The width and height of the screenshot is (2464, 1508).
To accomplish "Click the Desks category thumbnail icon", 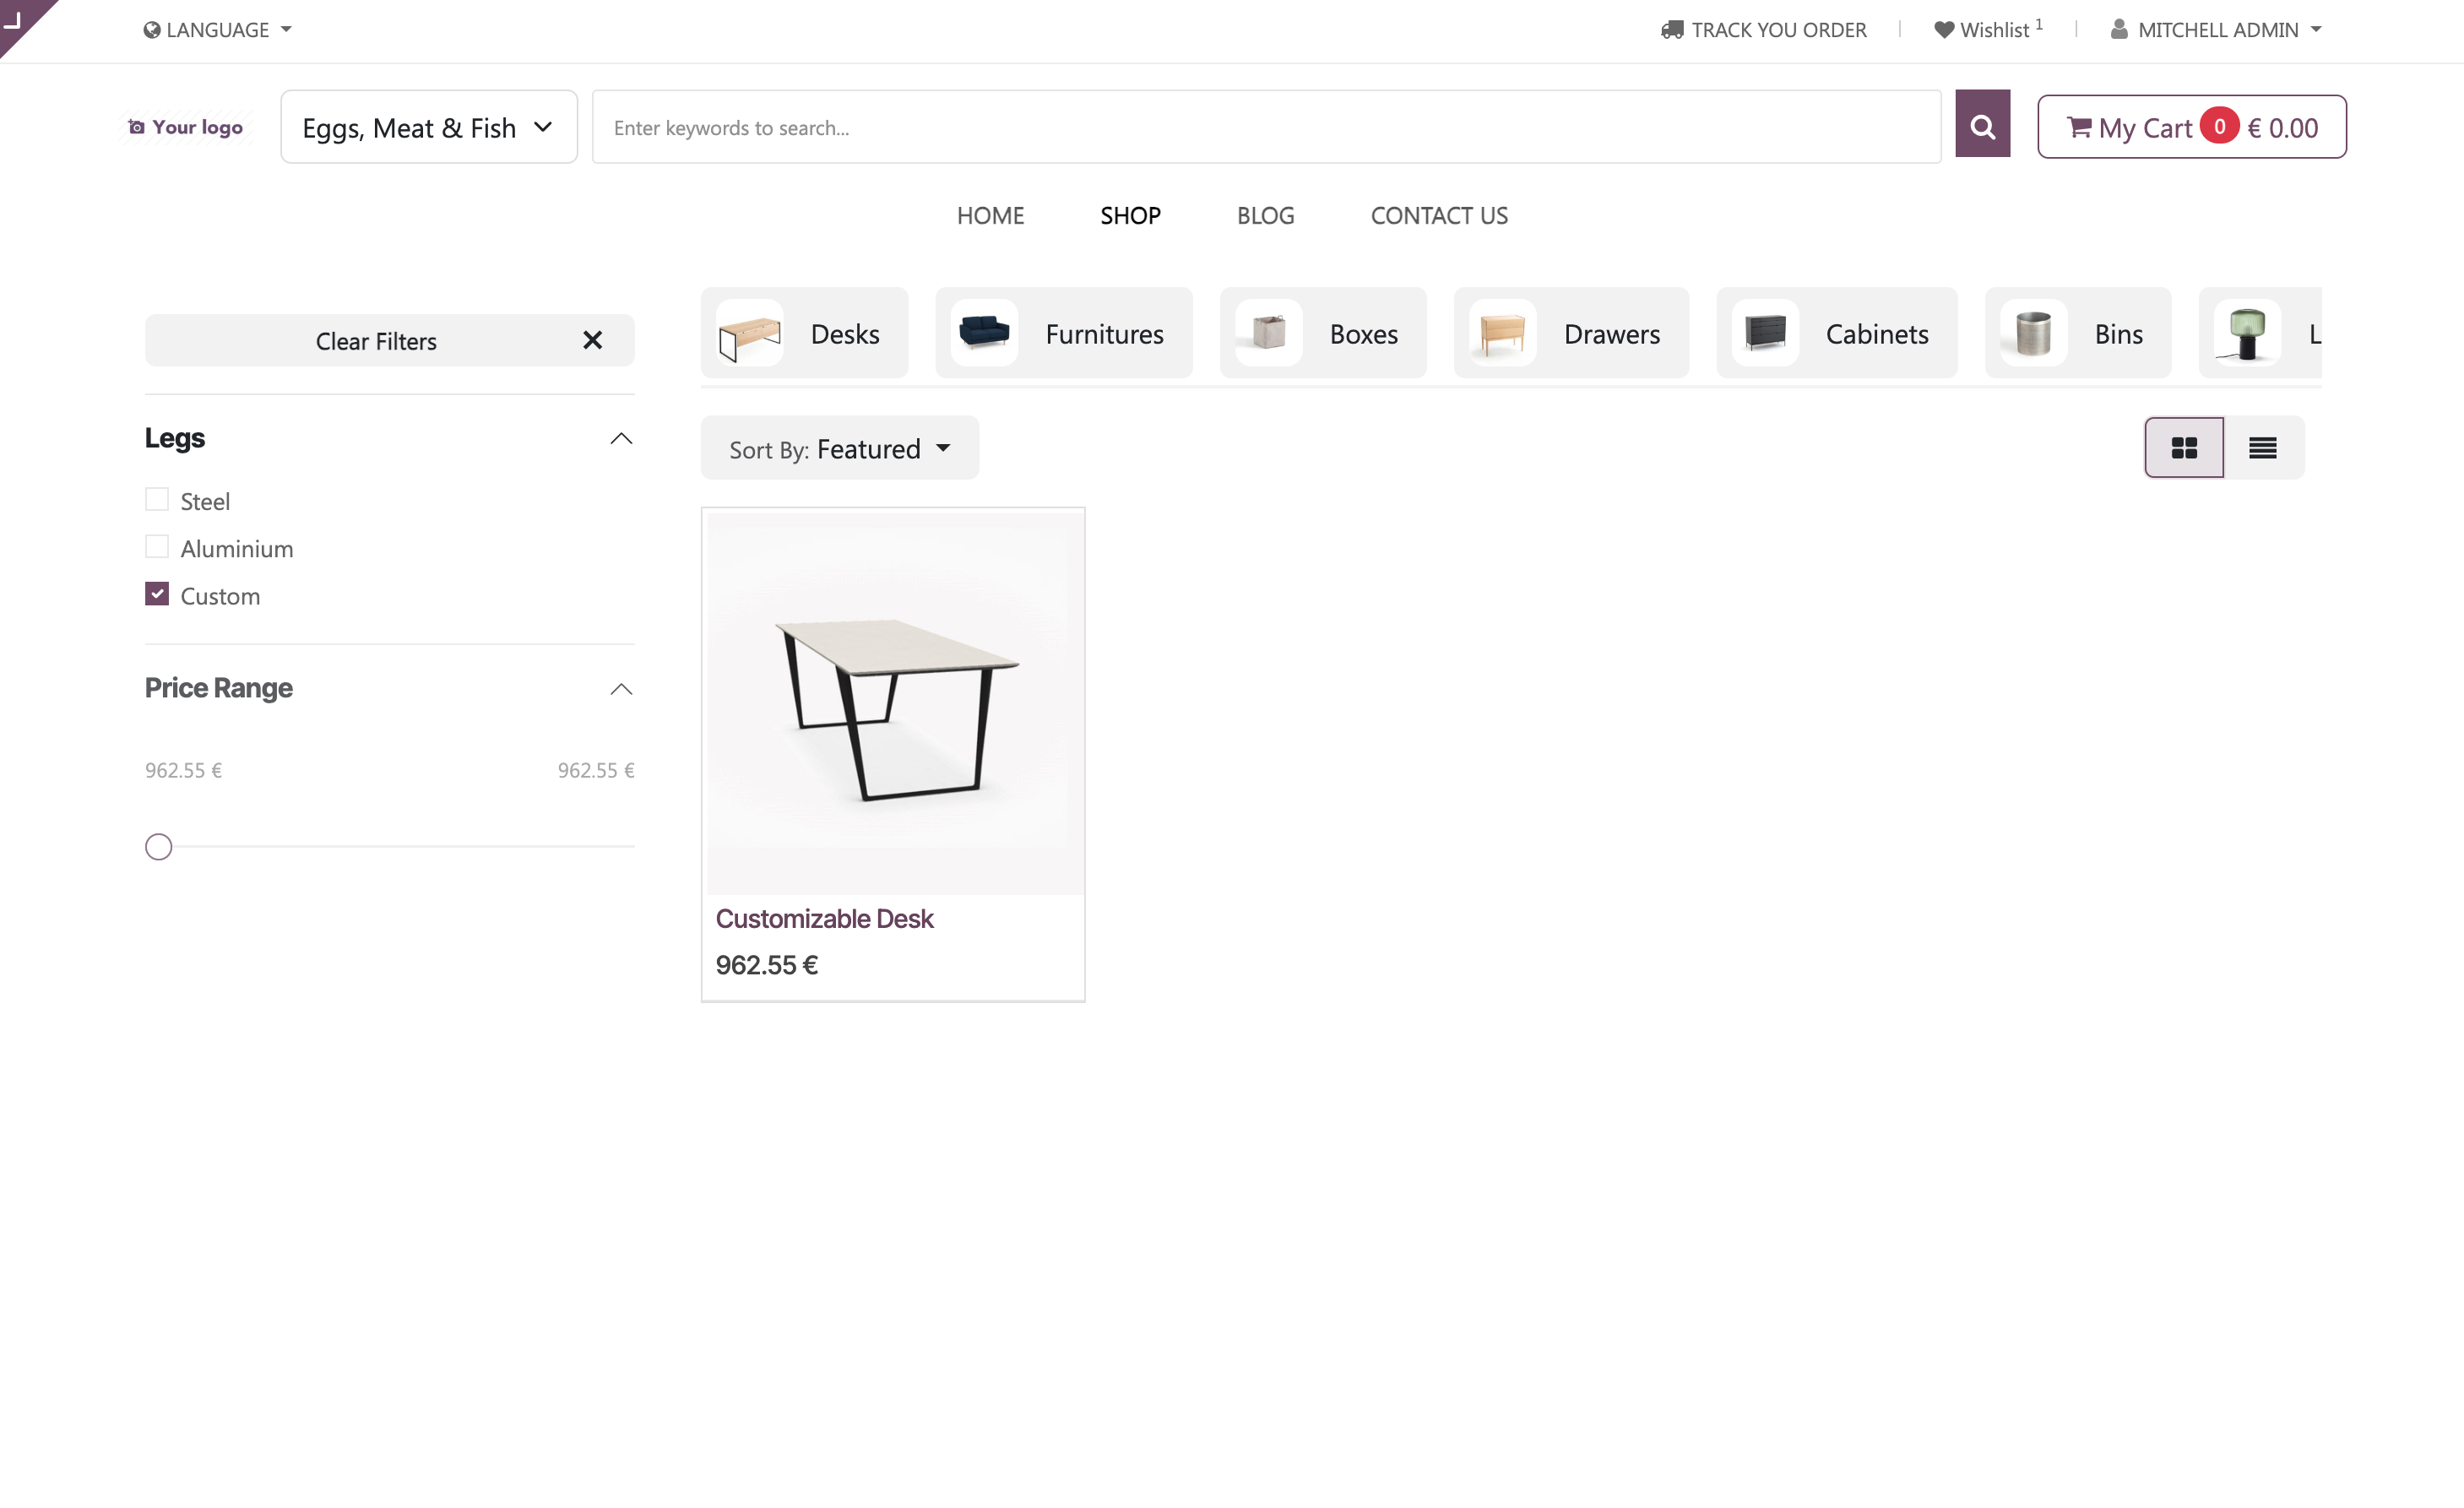I will [x=749, y=334].
